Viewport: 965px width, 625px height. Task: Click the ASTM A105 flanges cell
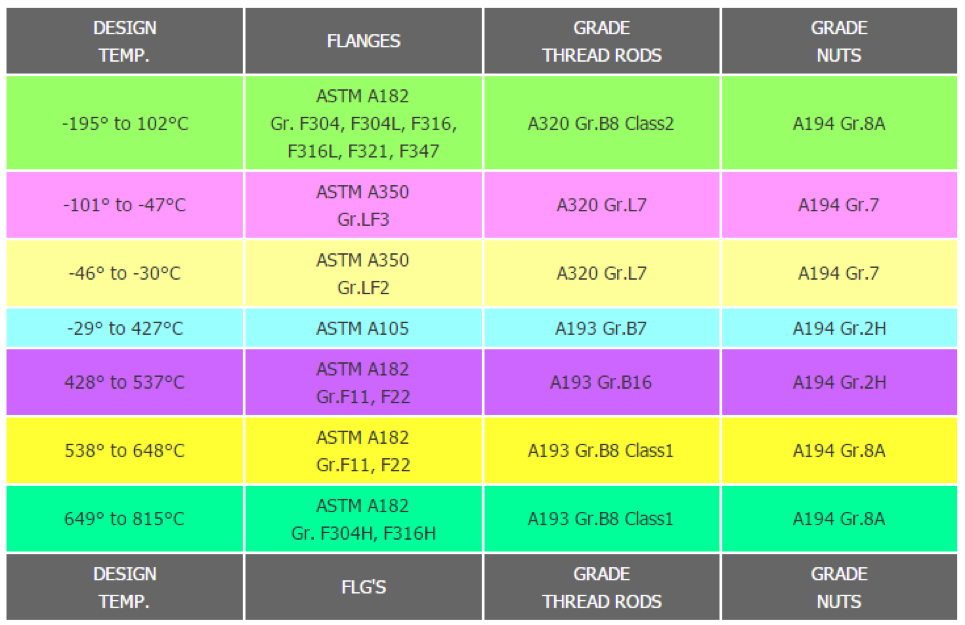point(363,328)
